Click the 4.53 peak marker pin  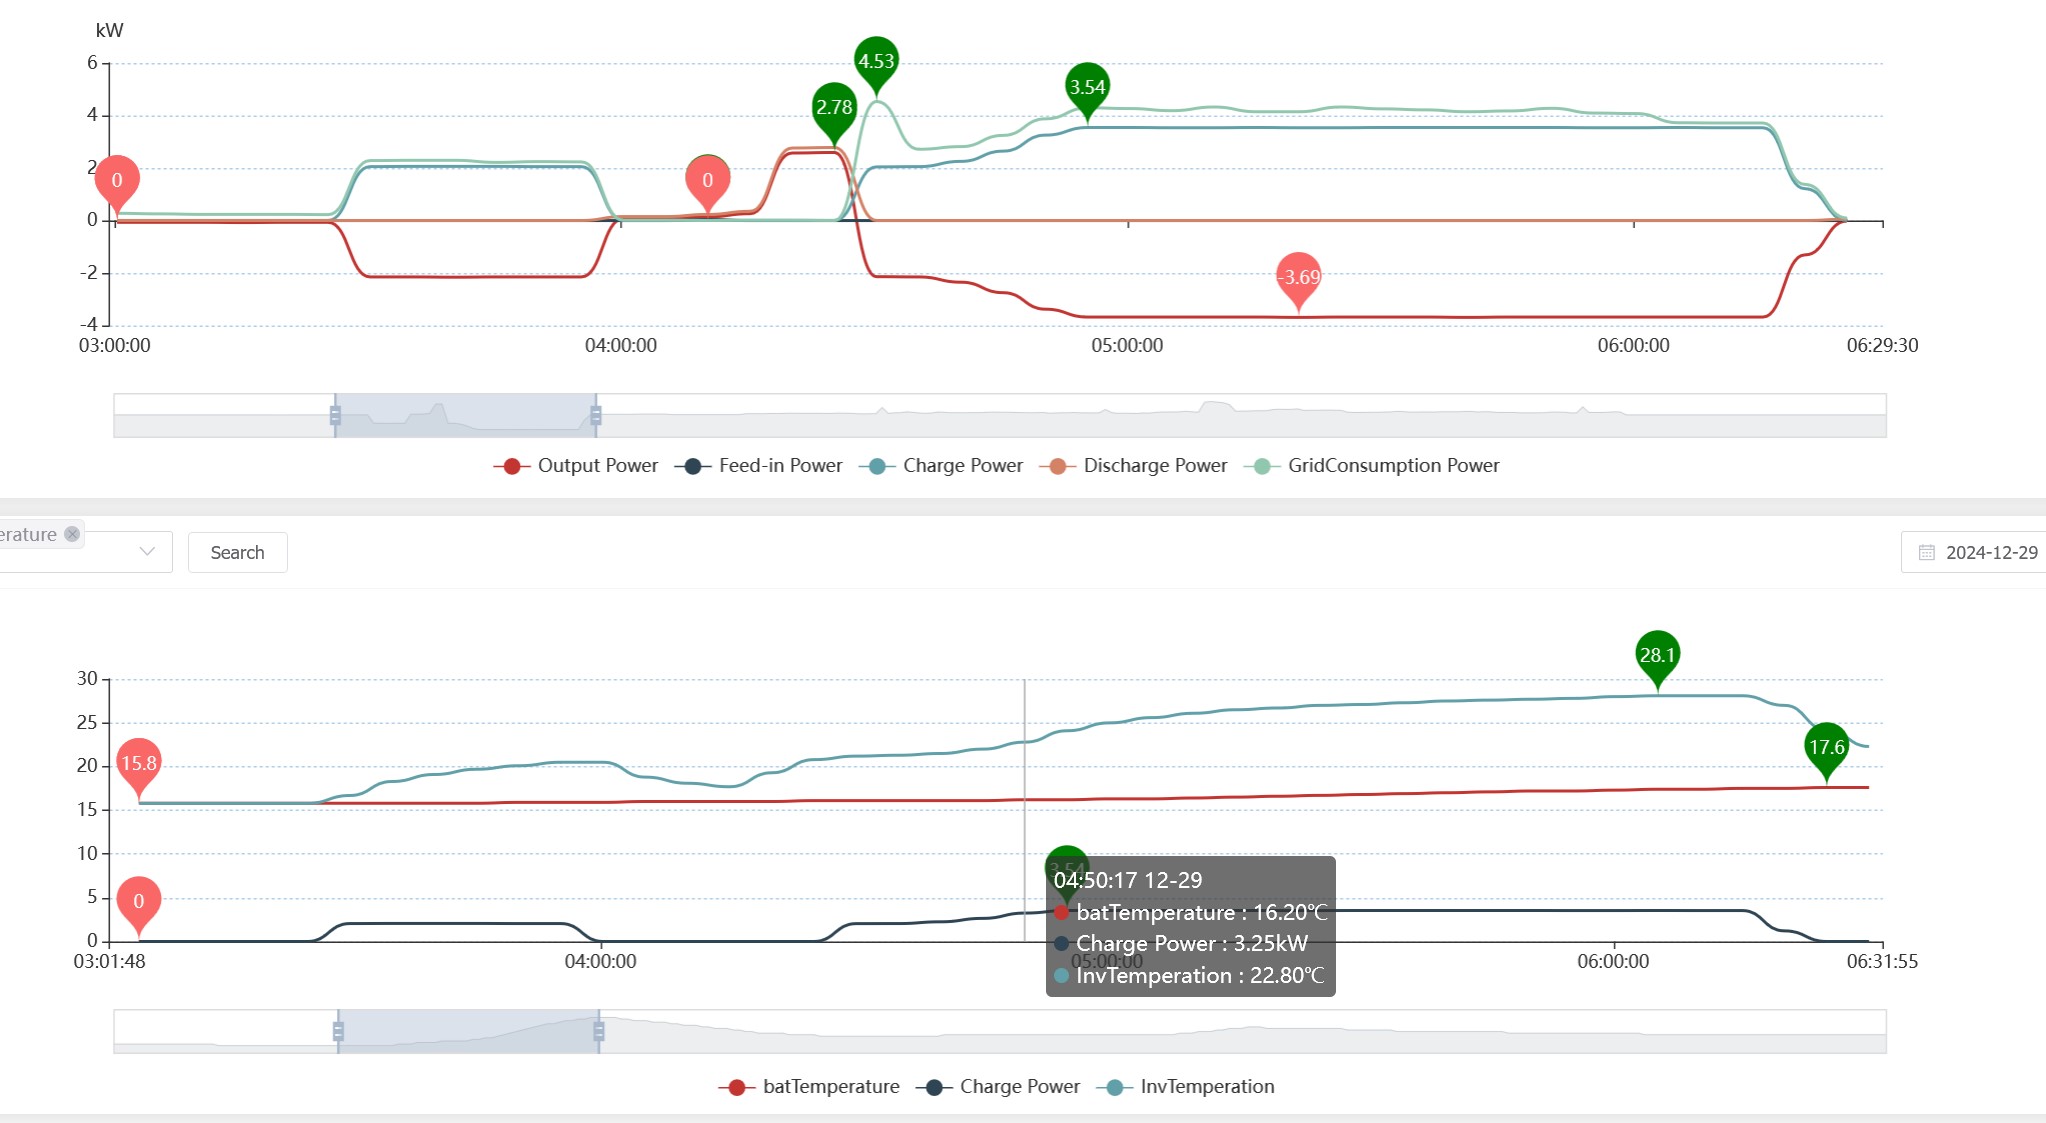click(x=876, y=61)
